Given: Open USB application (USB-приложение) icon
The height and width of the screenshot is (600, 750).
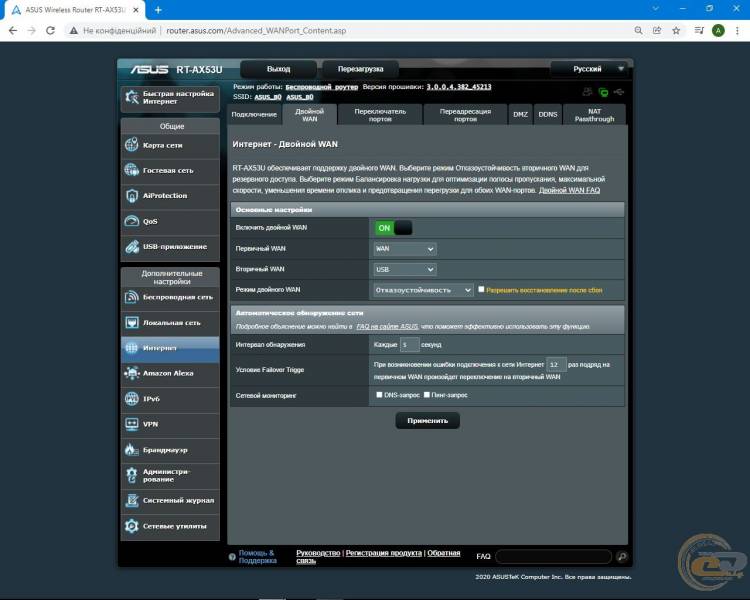Looking at the screenshot, I should 132,246.
